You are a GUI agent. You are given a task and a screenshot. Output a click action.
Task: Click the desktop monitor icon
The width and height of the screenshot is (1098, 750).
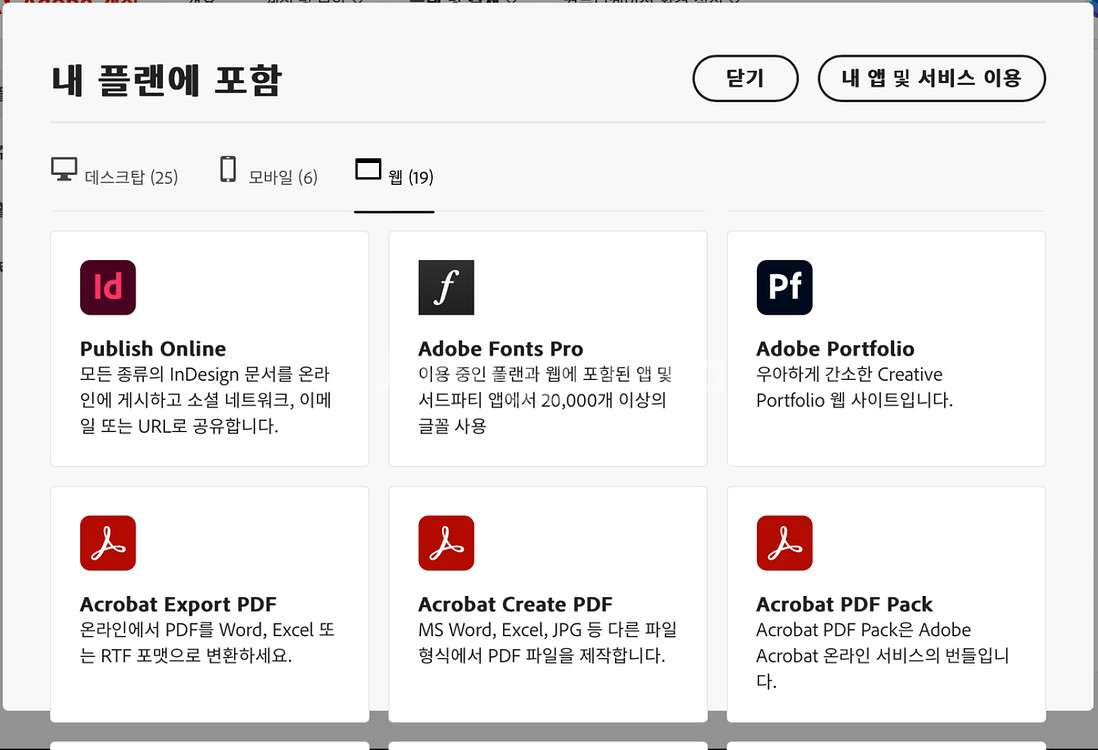(64, 169)
